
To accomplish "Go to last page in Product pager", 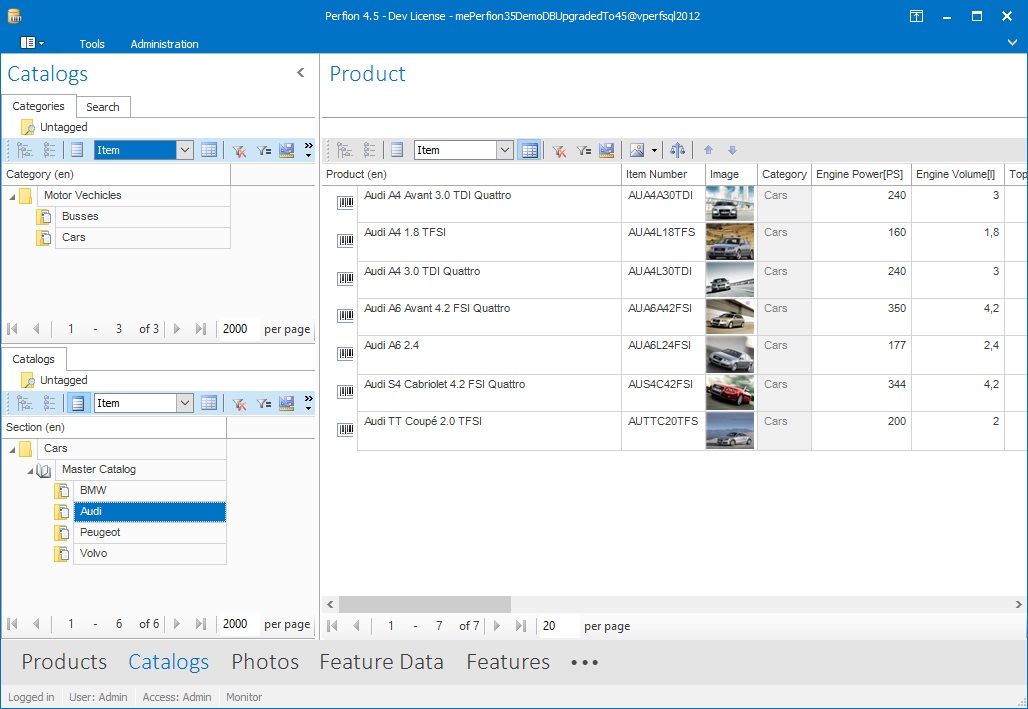I will click(x=521, y=626).
